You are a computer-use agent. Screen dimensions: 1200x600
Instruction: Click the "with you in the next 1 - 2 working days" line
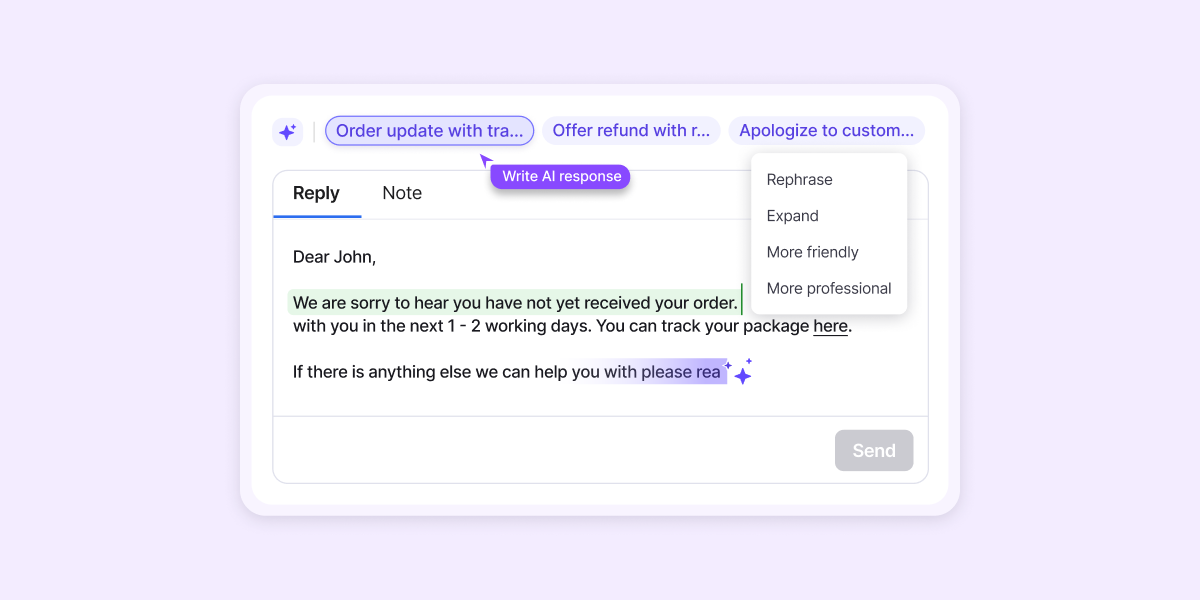coord(572,326)
